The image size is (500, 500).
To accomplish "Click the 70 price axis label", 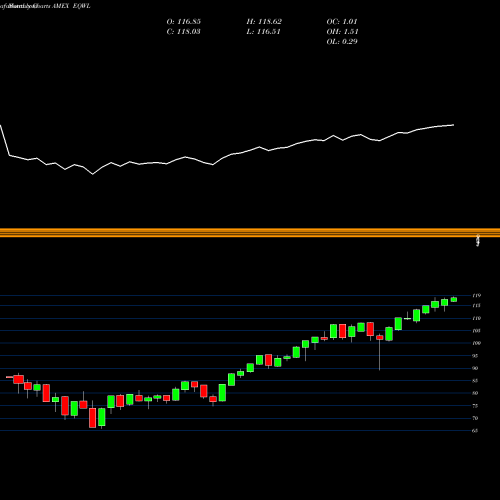I will (x=475, y=418).
